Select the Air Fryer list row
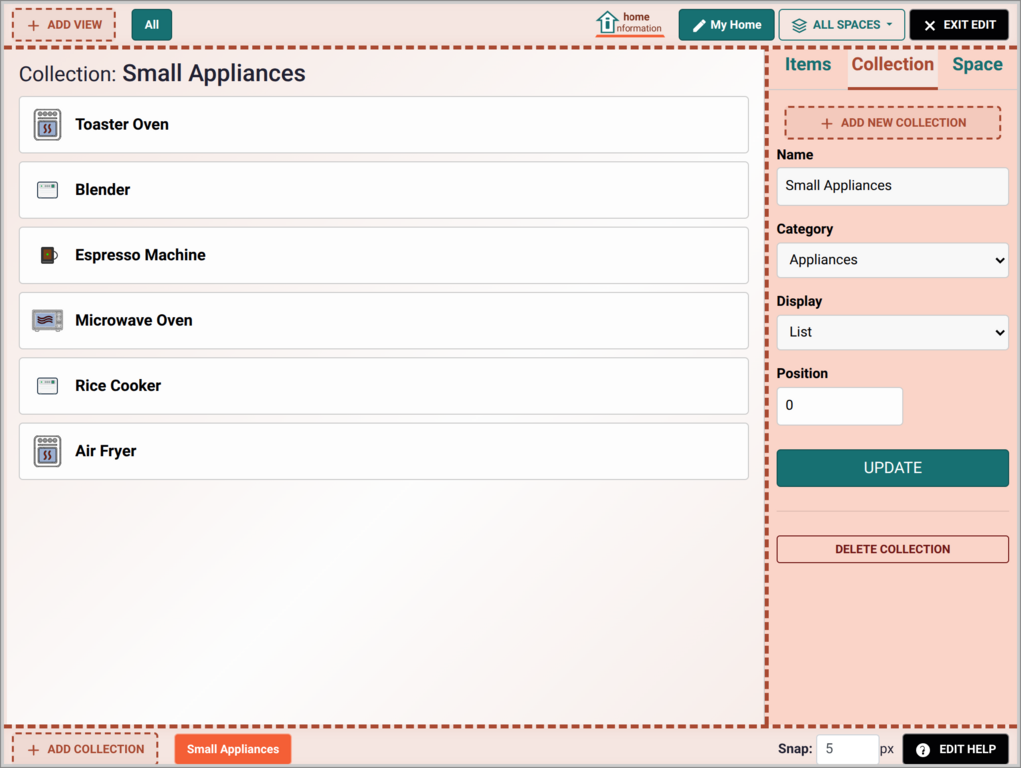The image size is (1021, 768). tap(384, 451)
